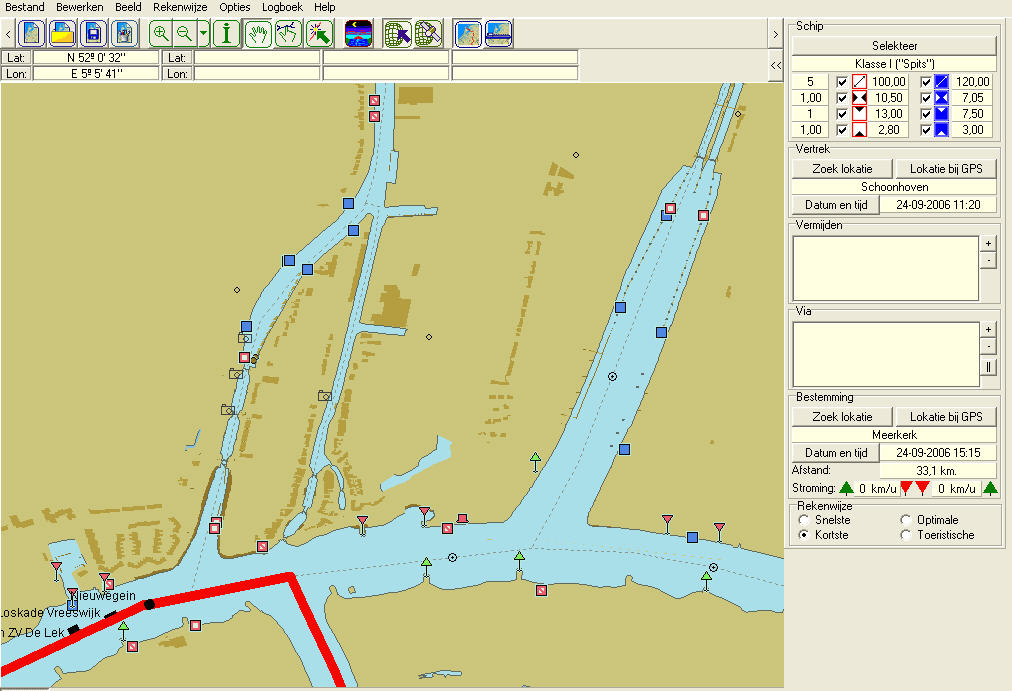Toggle the night mode moon icon
Image resolution: width=1012 pixels, height=691 pixels.
click(x=358, y=34)
